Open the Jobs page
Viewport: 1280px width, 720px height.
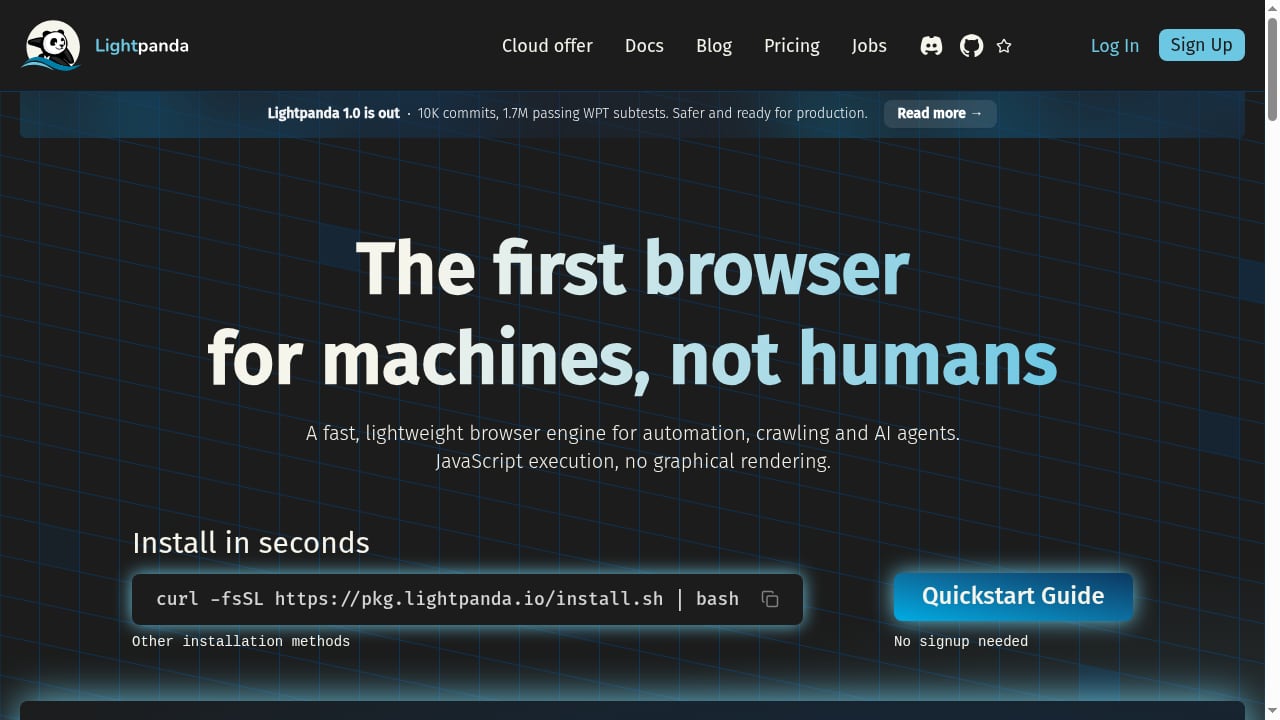869,46
